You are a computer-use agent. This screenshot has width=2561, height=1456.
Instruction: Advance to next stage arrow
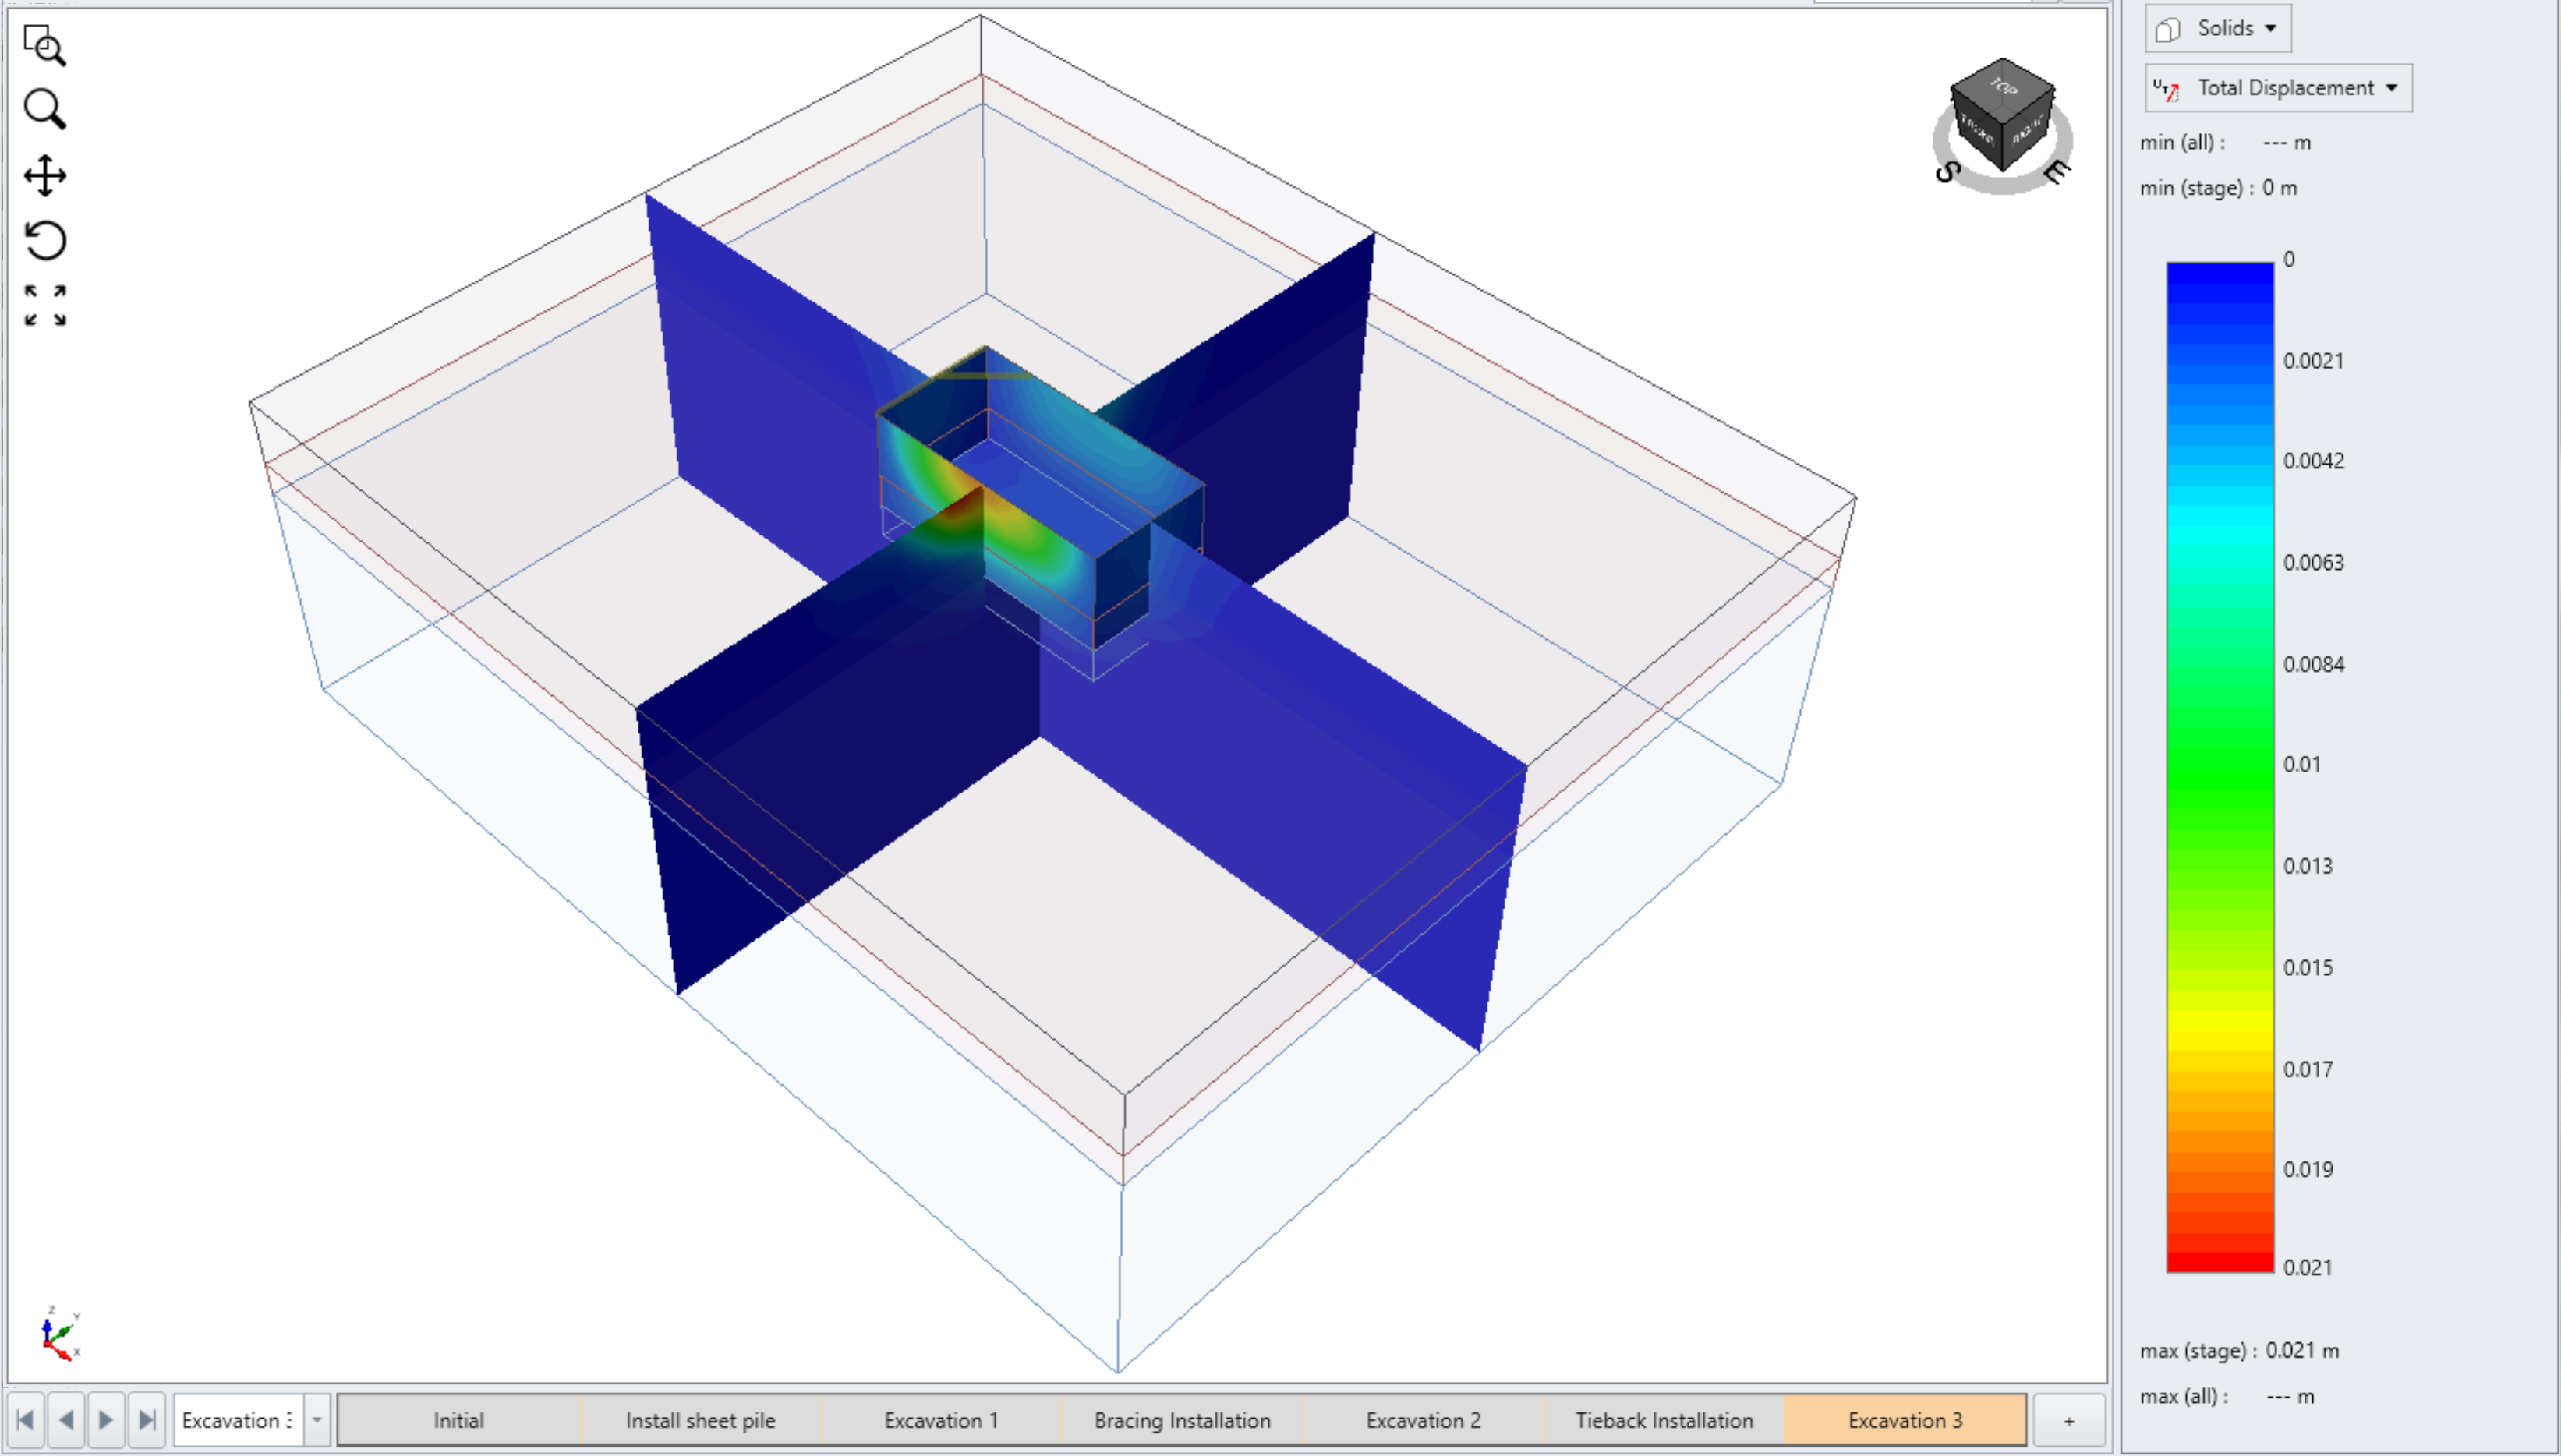(106, 1420)
